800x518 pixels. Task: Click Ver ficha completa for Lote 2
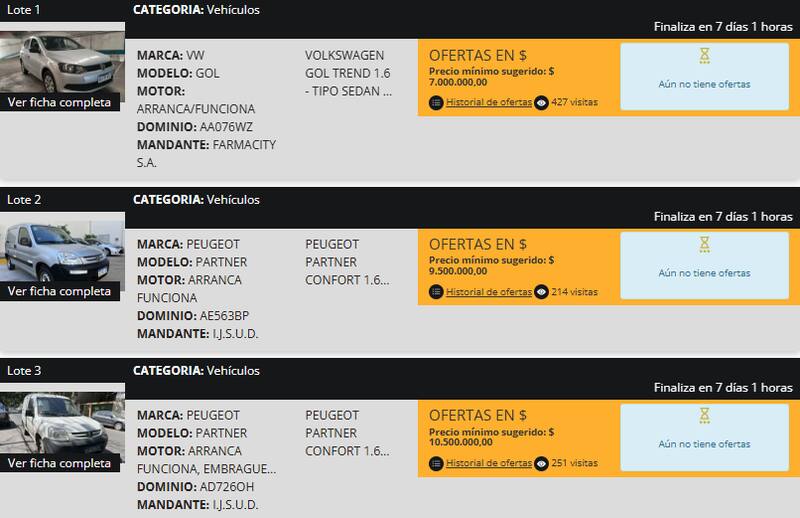pyautogui.click(x=59, y=292)
